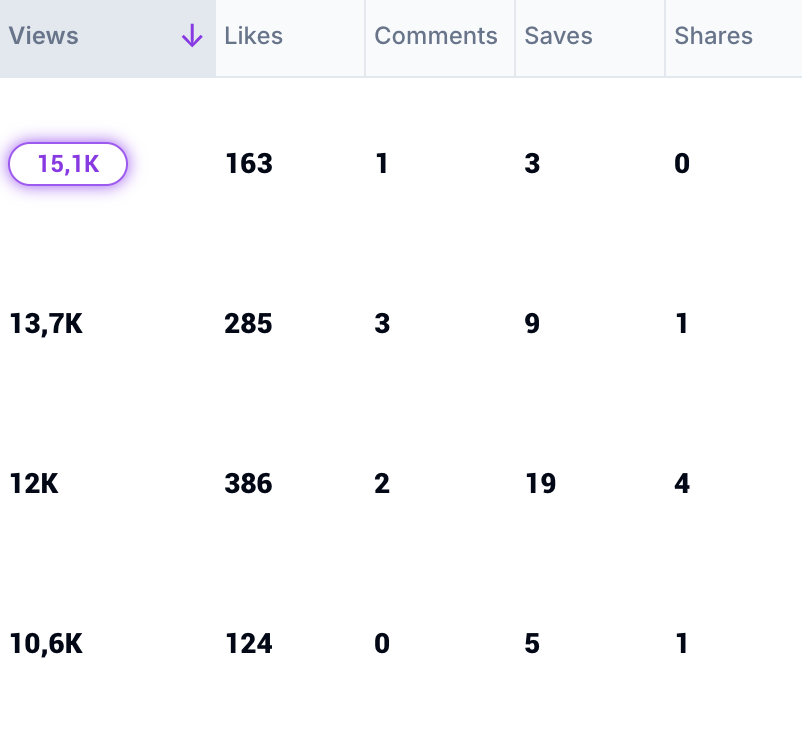Click the highlighted 15,1K views pill
Viewport: 802px width, 756px height.
pos(68,164)
